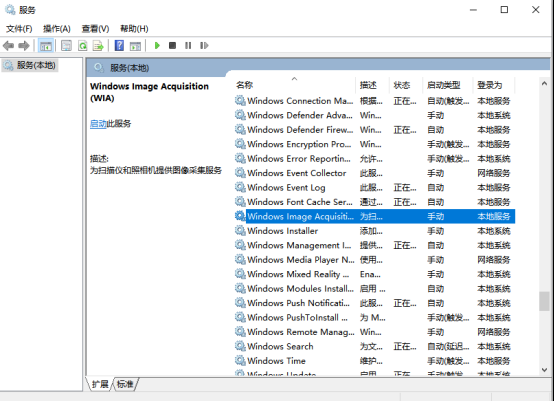Open the 查看(V) menu
Image resolution: width=554 pixels, height=401 pixels.
[x=95, y=29]
